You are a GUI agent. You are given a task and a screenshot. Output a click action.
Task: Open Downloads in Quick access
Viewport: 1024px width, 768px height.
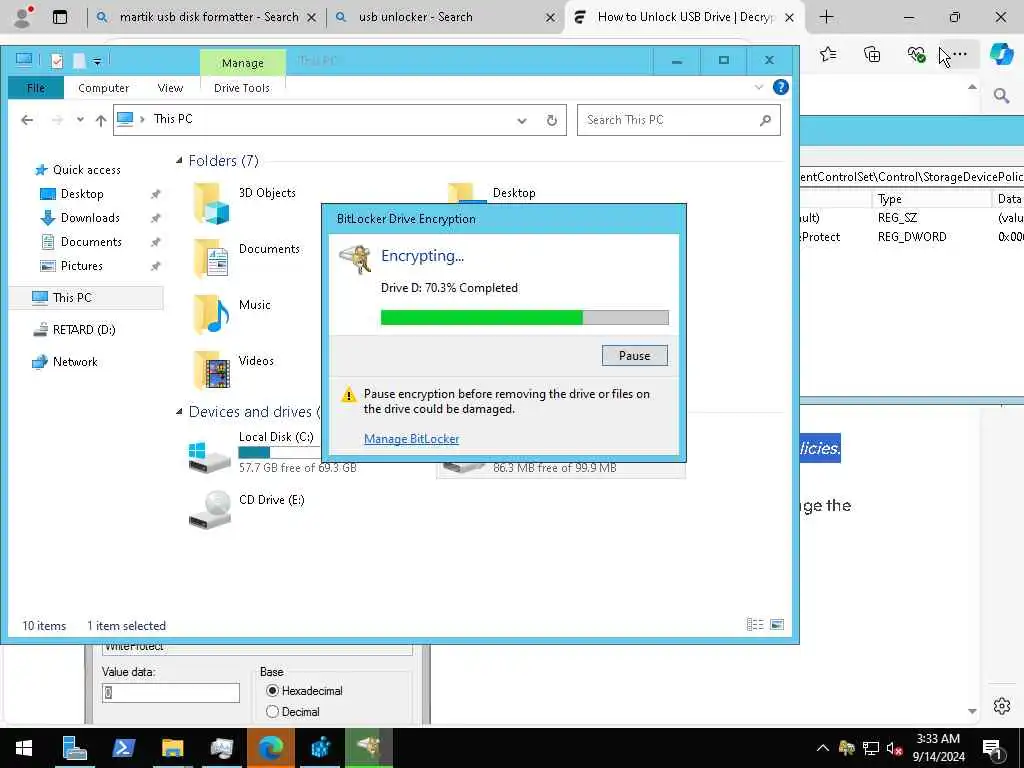click(x=89, y=218)
